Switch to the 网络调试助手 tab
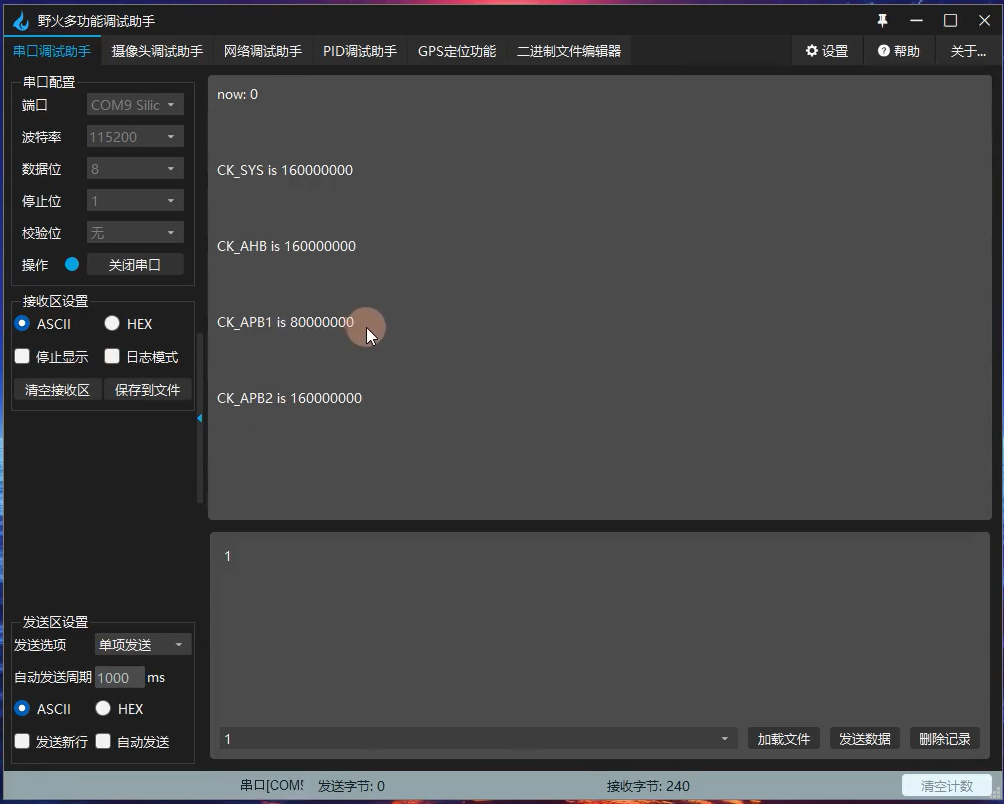 (x=262, y=51)
